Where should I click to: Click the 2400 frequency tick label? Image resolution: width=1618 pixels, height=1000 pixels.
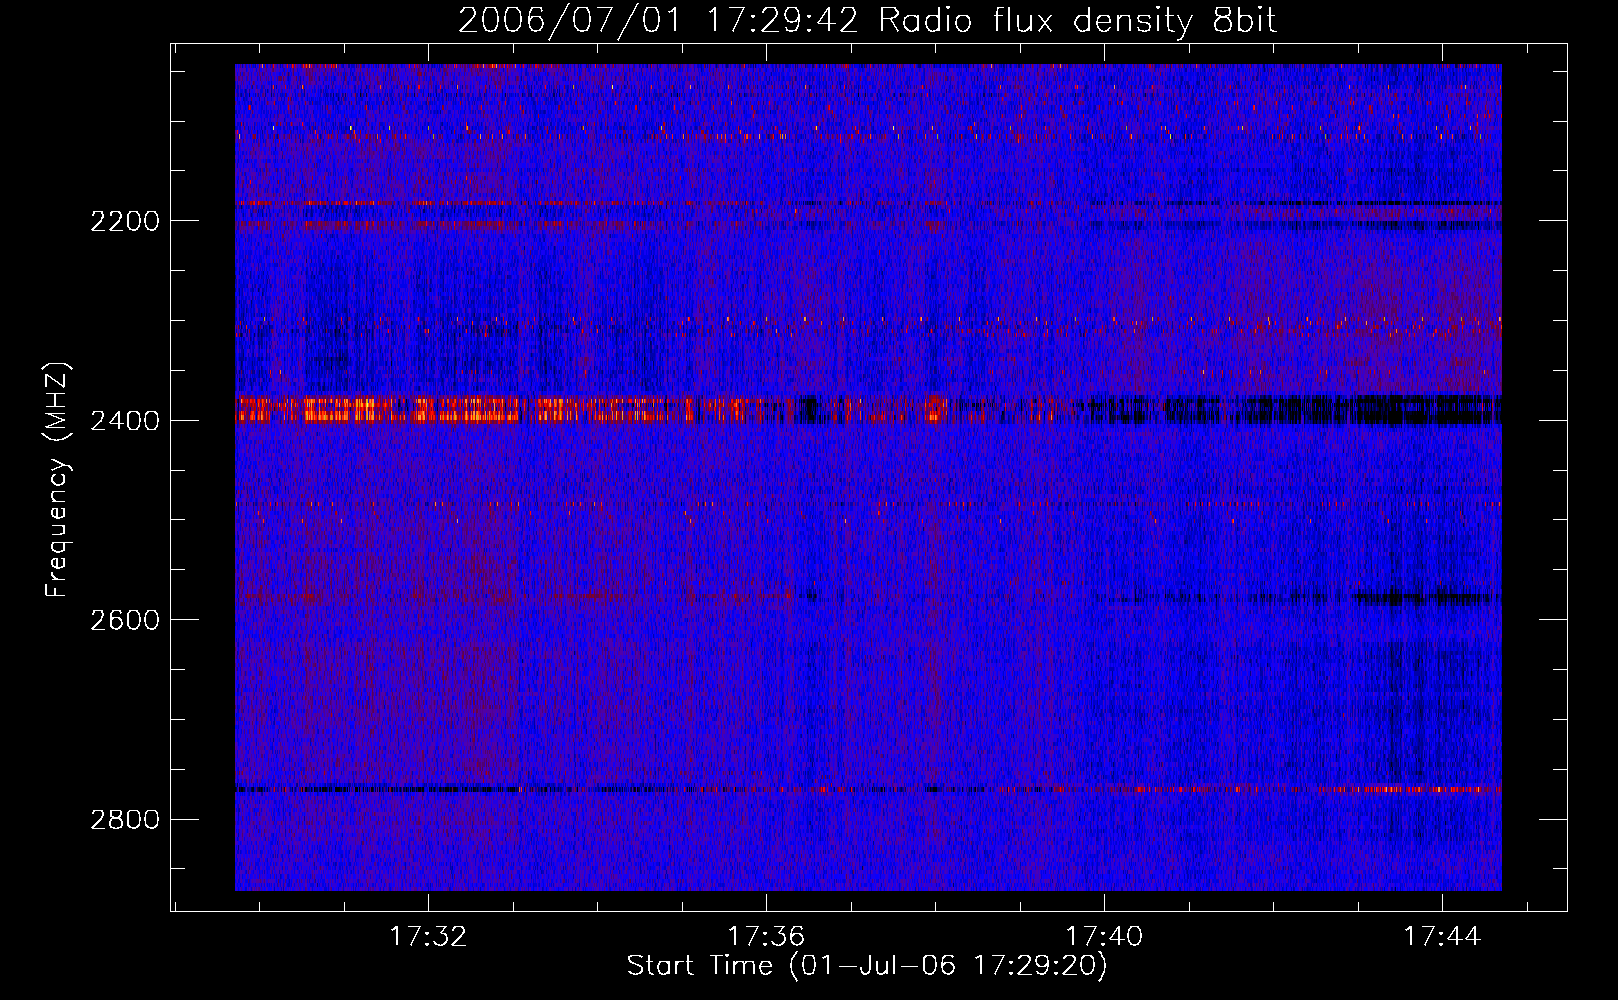pyautogui.click(x=125, y=421)
